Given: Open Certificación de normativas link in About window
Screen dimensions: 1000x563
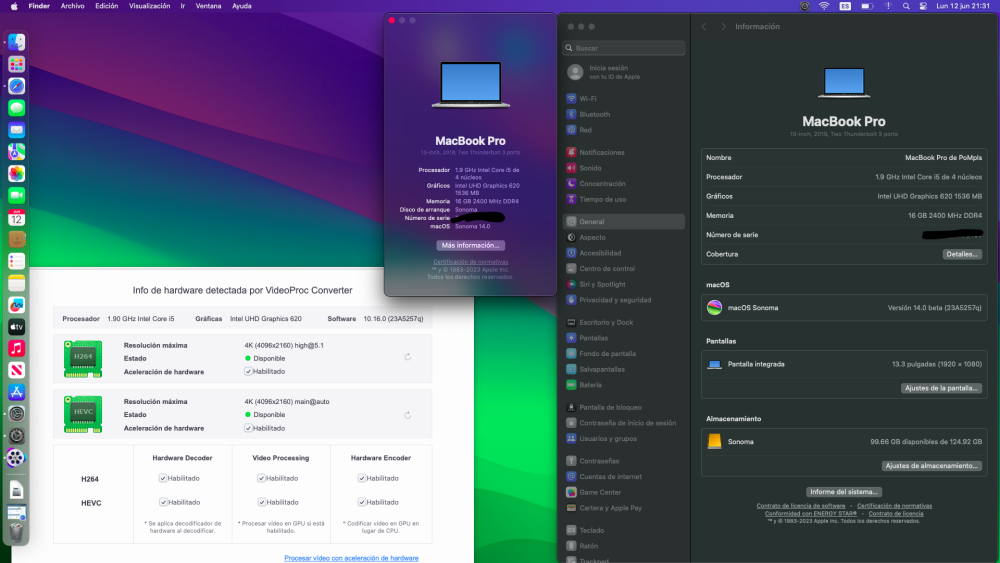Looking at the screenshot, I should tap(471, 261).
